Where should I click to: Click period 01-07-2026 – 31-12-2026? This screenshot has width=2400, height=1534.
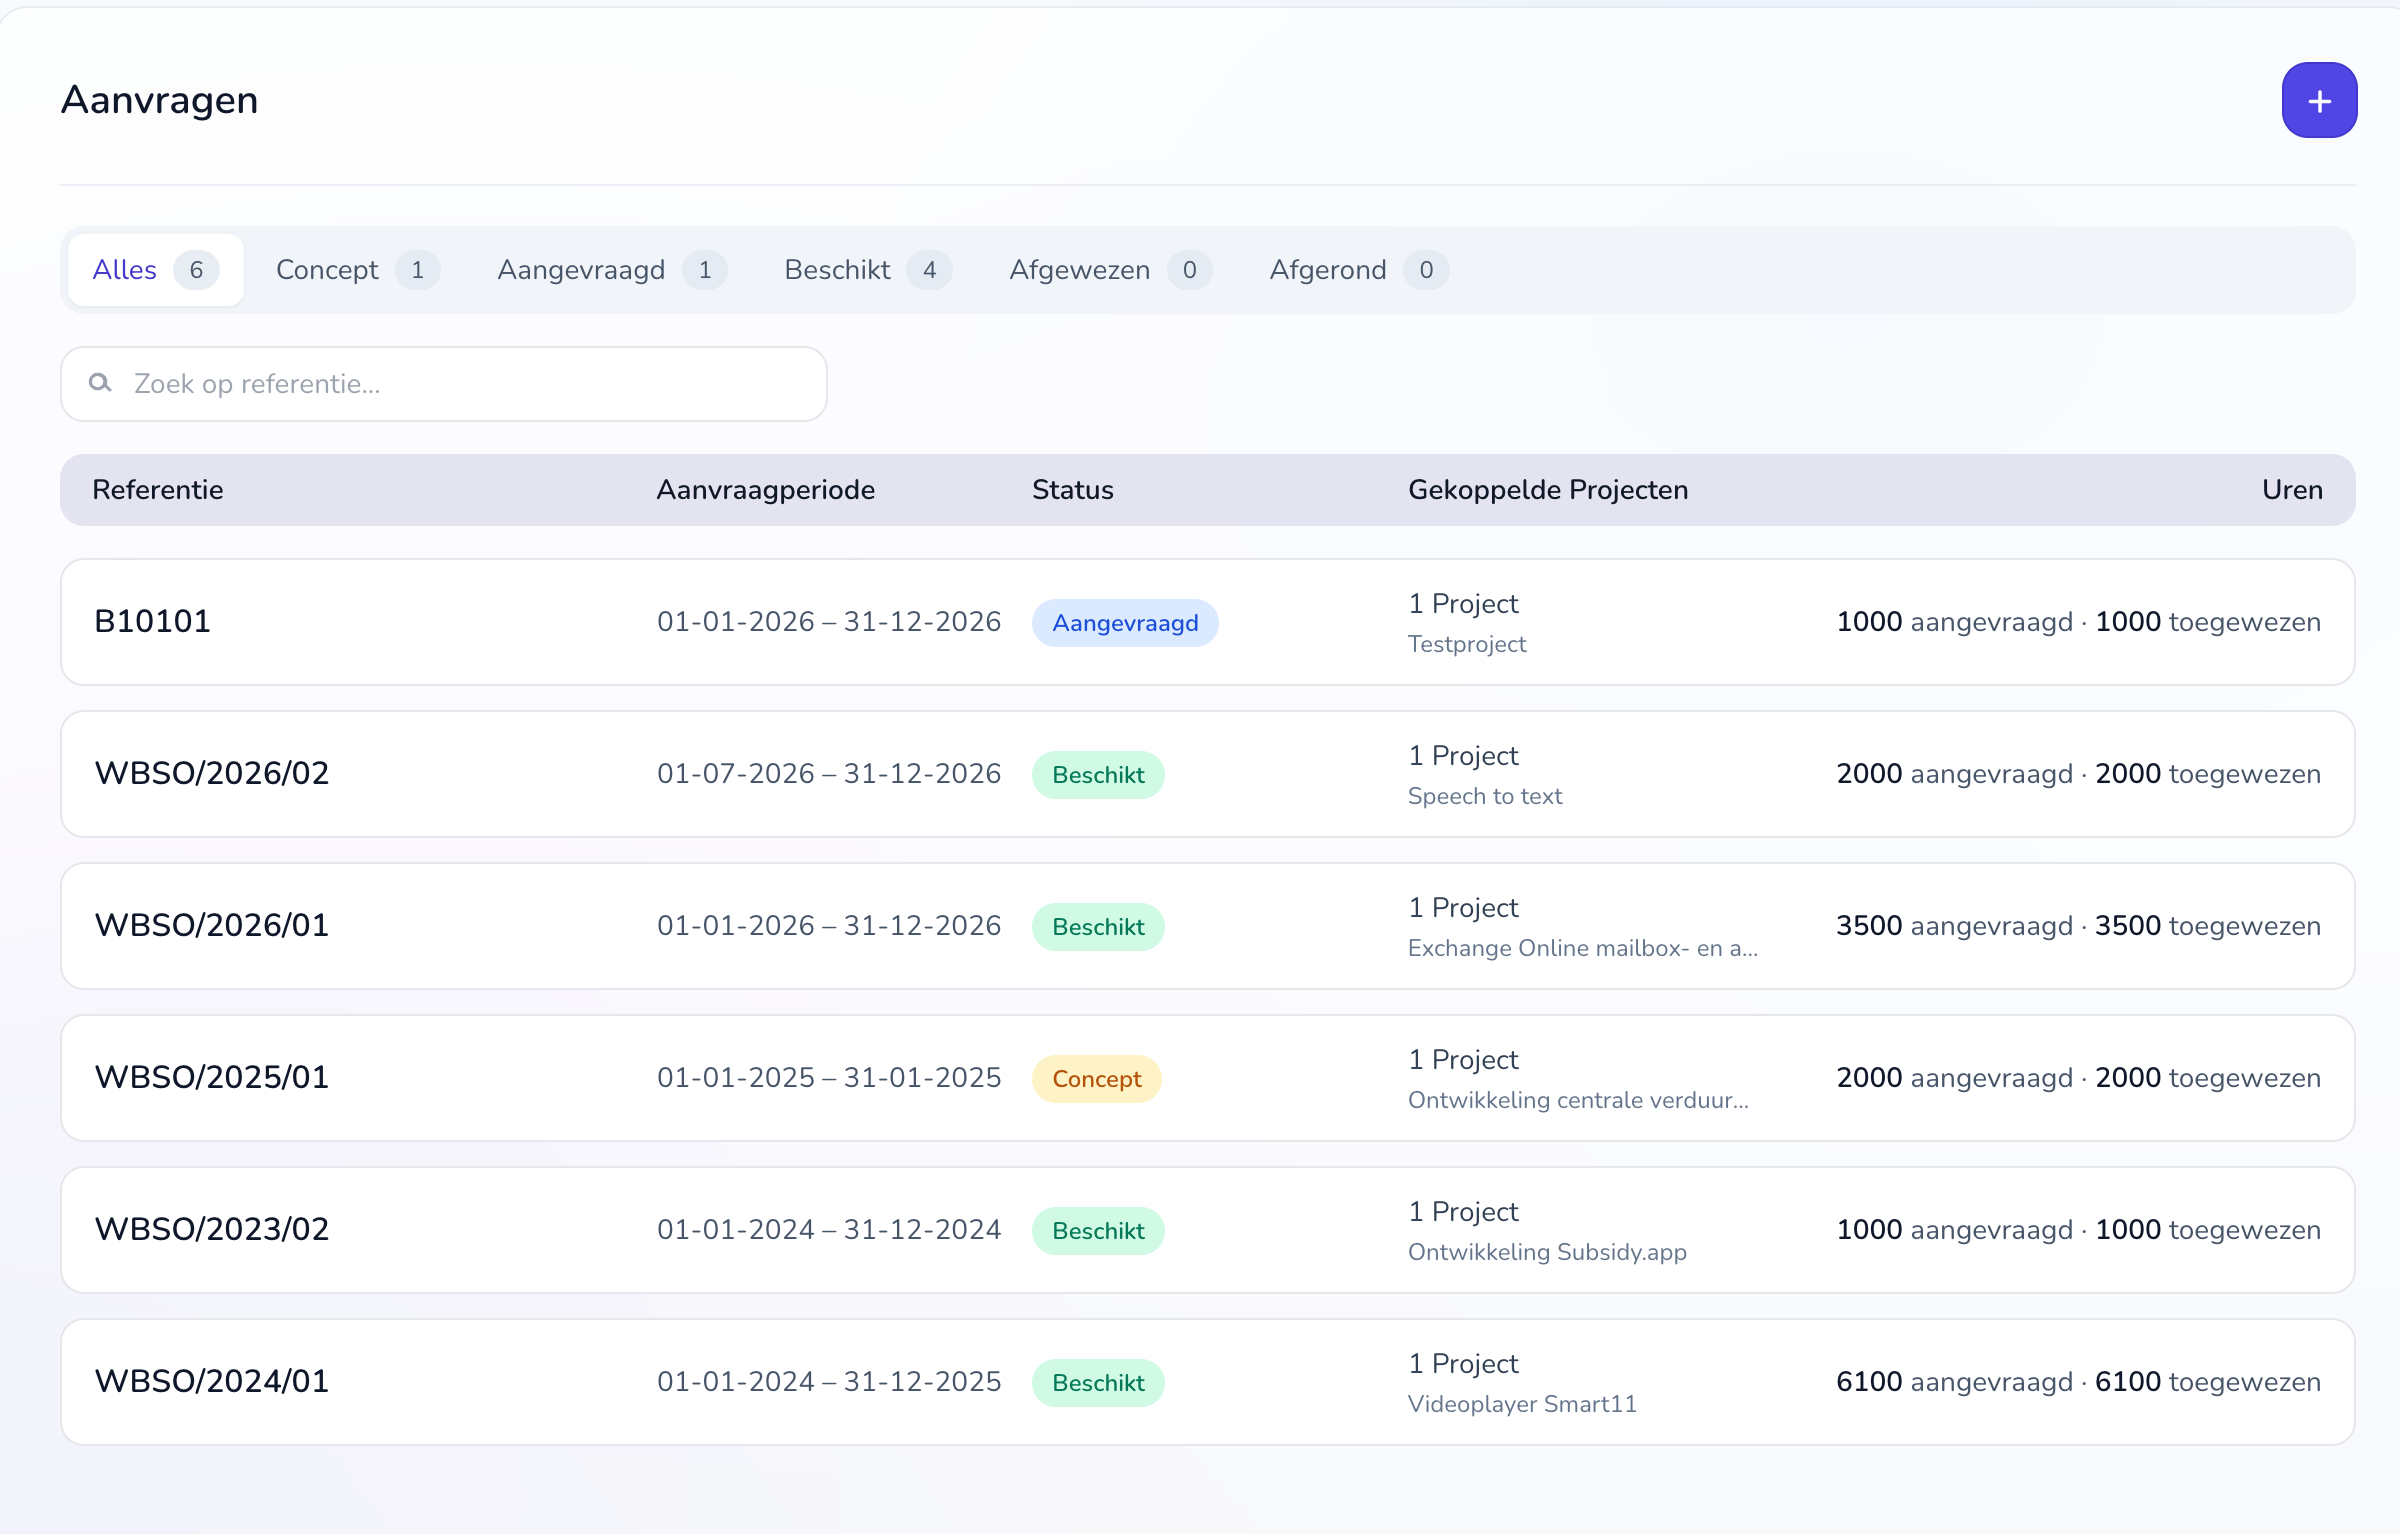click(x=829, y=774)
